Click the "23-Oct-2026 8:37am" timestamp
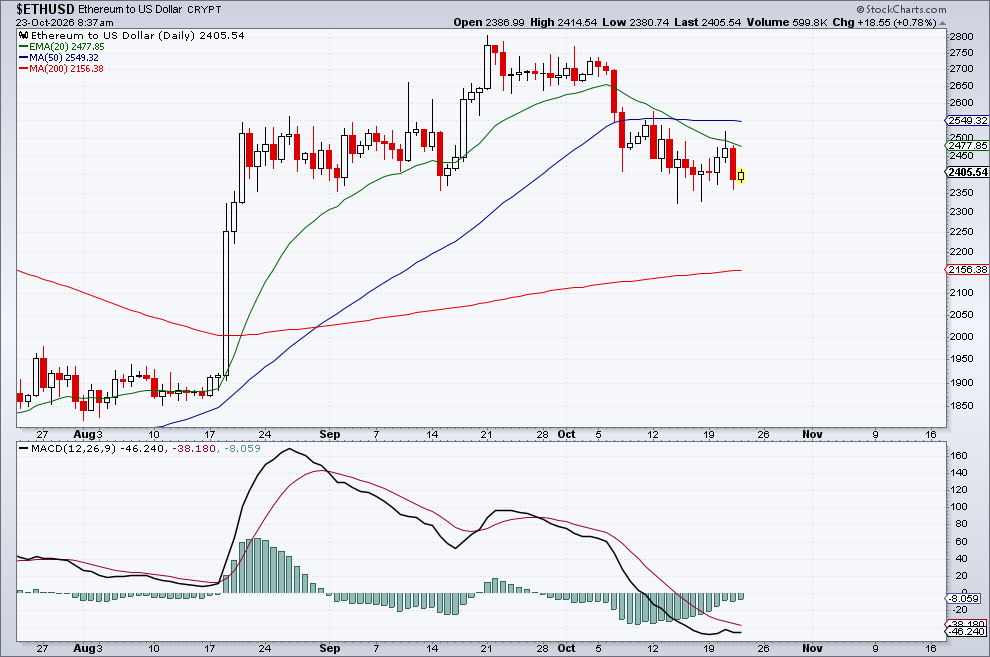This screenshot has height=657, width=990. coord(64,22)
